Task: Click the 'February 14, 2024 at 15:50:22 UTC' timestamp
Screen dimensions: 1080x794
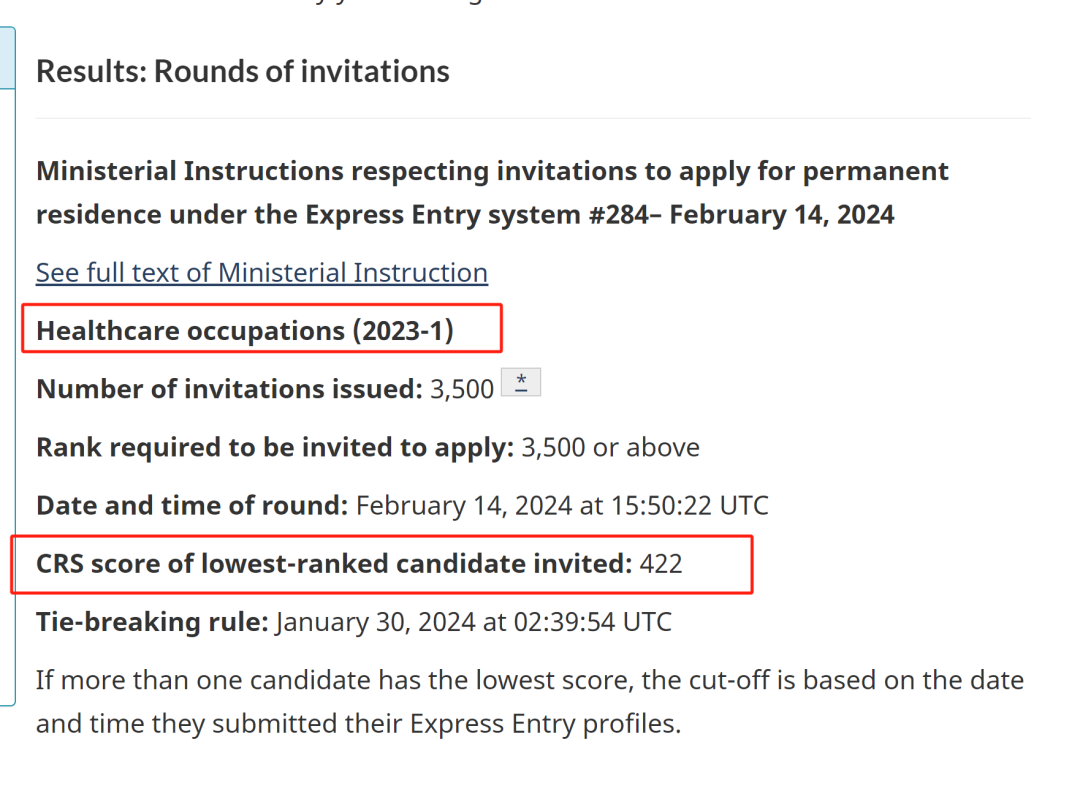Action: [562, 505]
